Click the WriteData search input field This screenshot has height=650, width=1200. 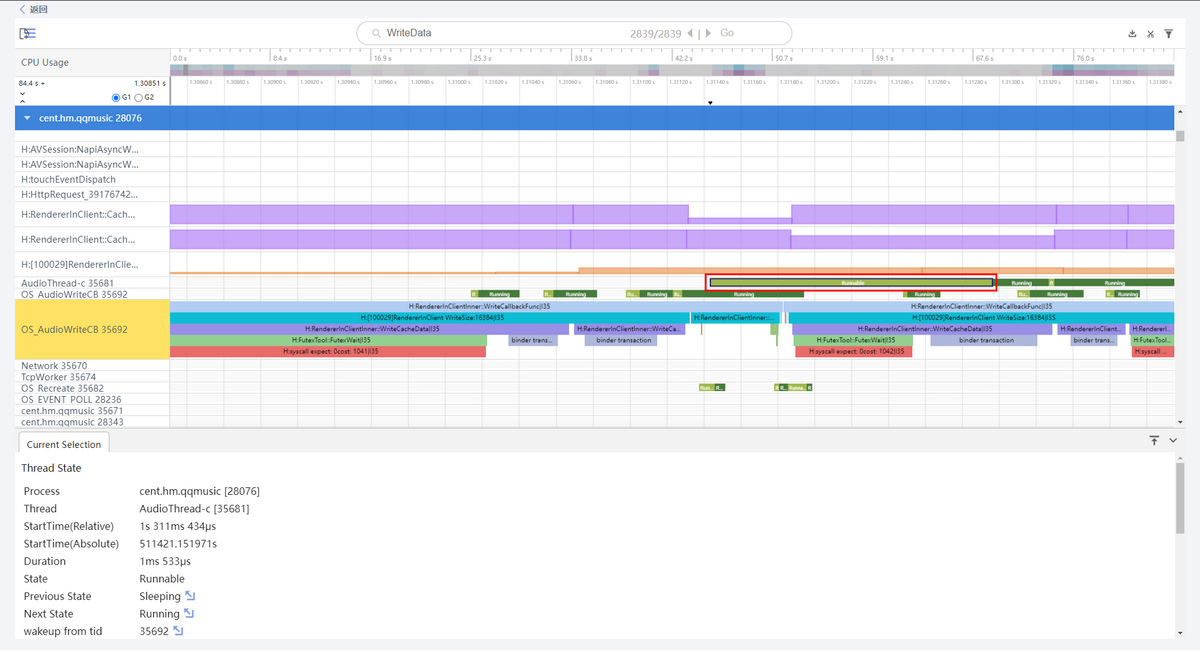point(500,33)
